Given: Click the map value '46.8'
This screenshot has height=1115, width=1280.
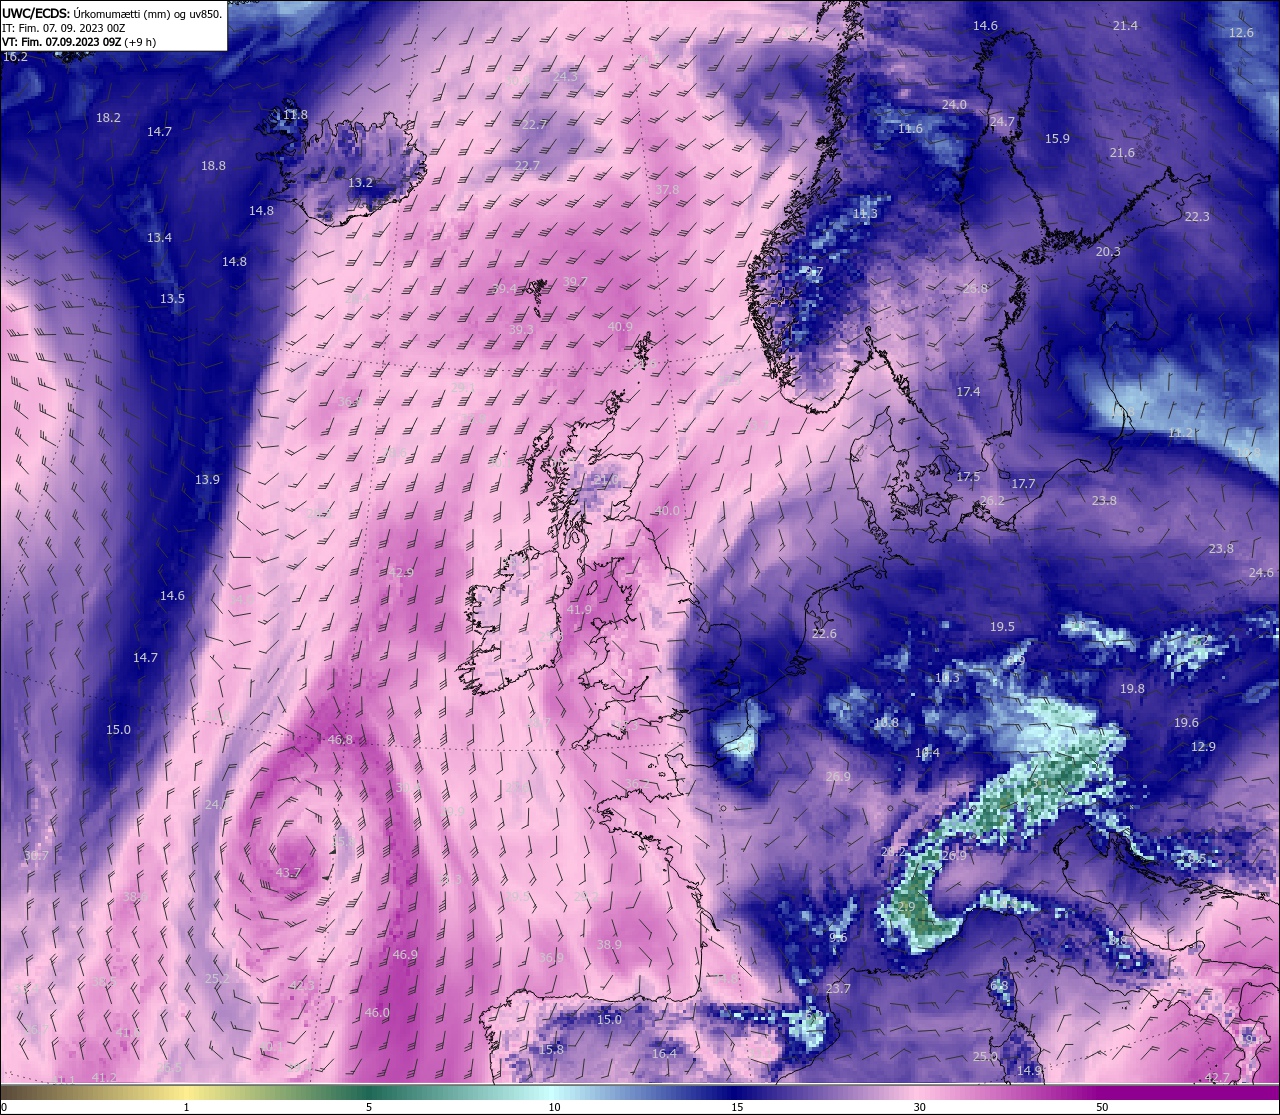Looking at the screenshot, I should coord(340,740).
